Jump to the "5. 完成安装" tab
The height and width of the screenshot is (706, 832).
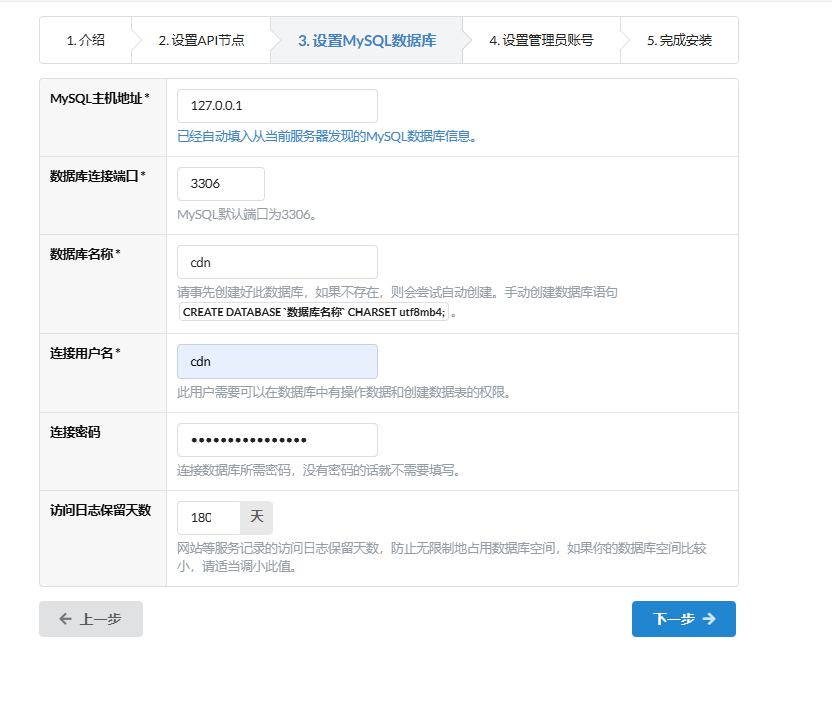pos(679,40)
